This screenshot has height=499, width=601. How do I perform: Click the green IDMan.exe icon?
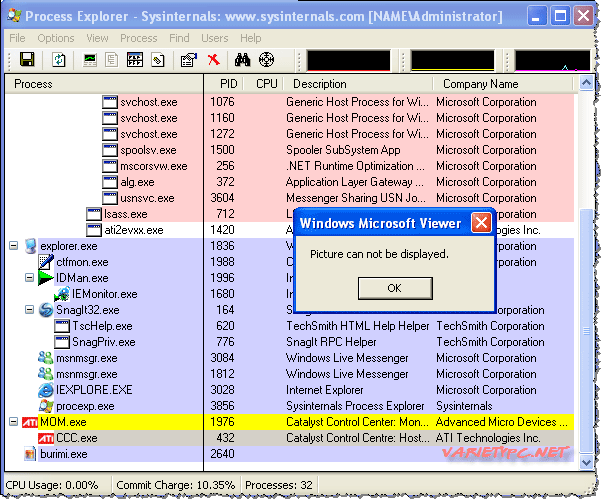pos(46,278)
